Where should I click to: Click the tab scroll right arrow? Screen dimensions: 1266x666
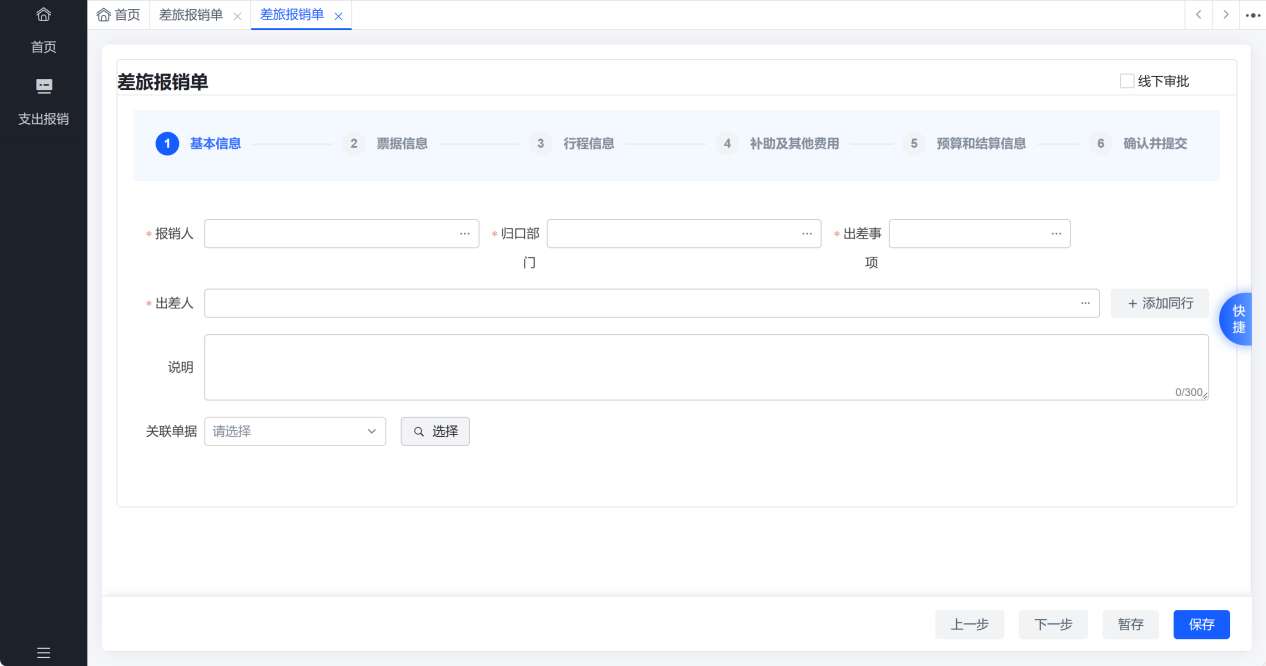[x=1226, y=15]
